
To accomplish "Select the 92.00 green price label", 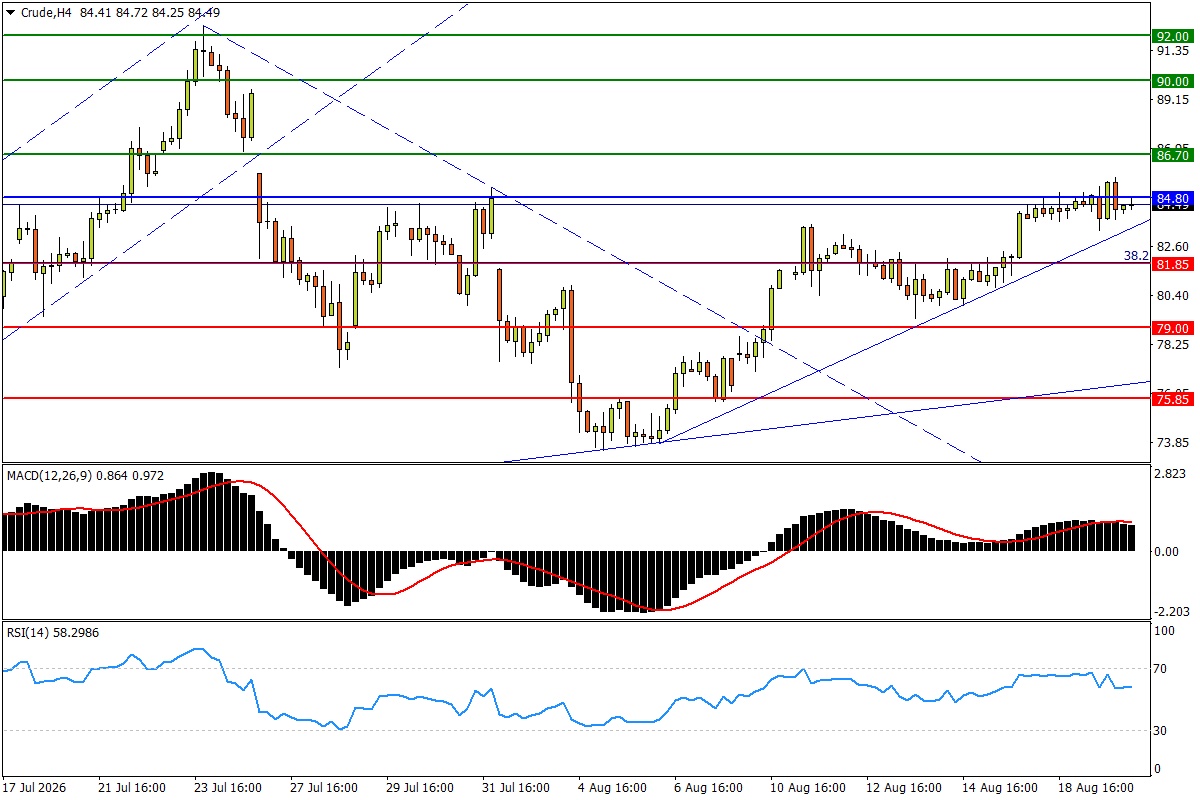I will click(x=1171, y=35).
